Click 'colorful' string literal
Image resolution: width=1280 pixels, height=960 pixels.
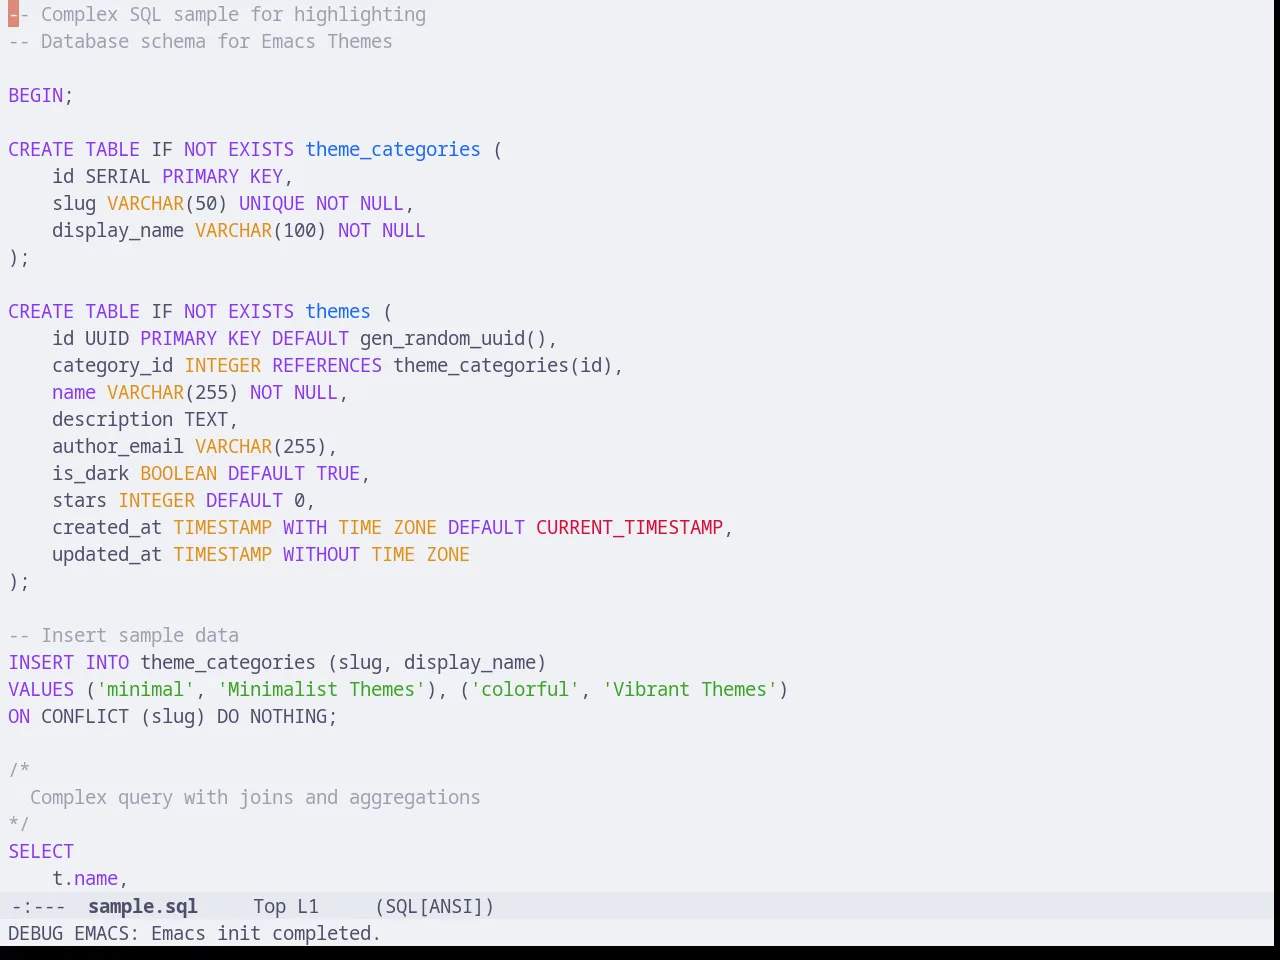coord(525,690)
